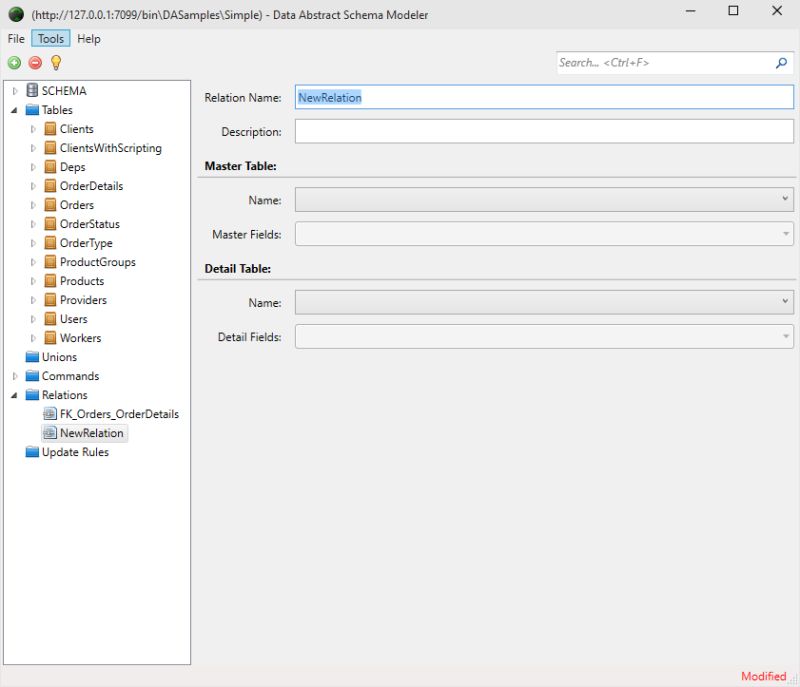Click the search magnifier icon
Viewport: 800px width, 687px height.
click(x=781, y=63)
